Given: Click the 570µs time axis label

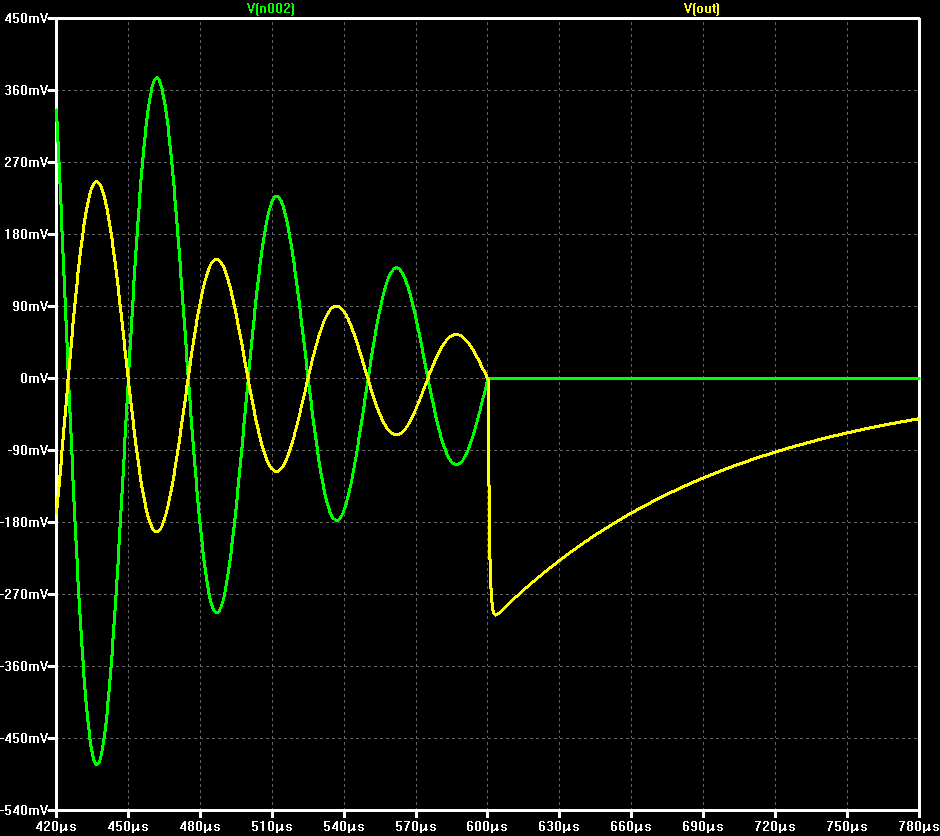Looking at the screenshot, I should pyautogui.click(x=416, y=827).
